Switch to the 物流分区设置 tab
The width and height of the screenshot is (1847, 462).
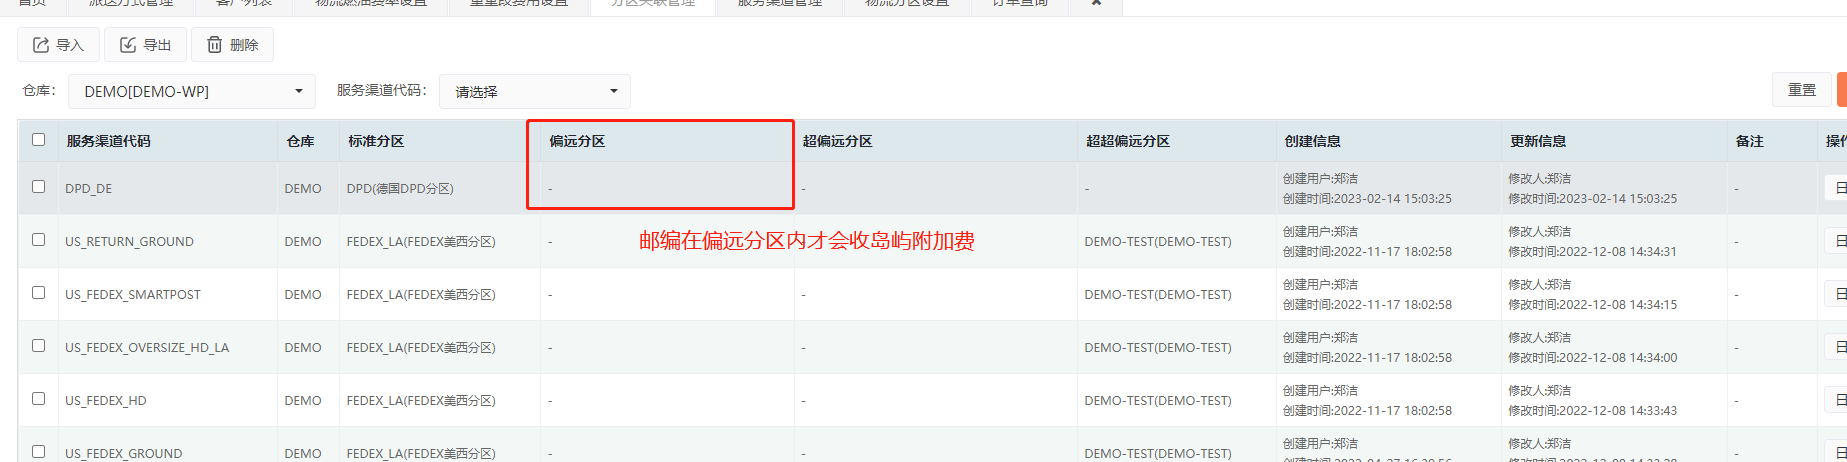907,4
